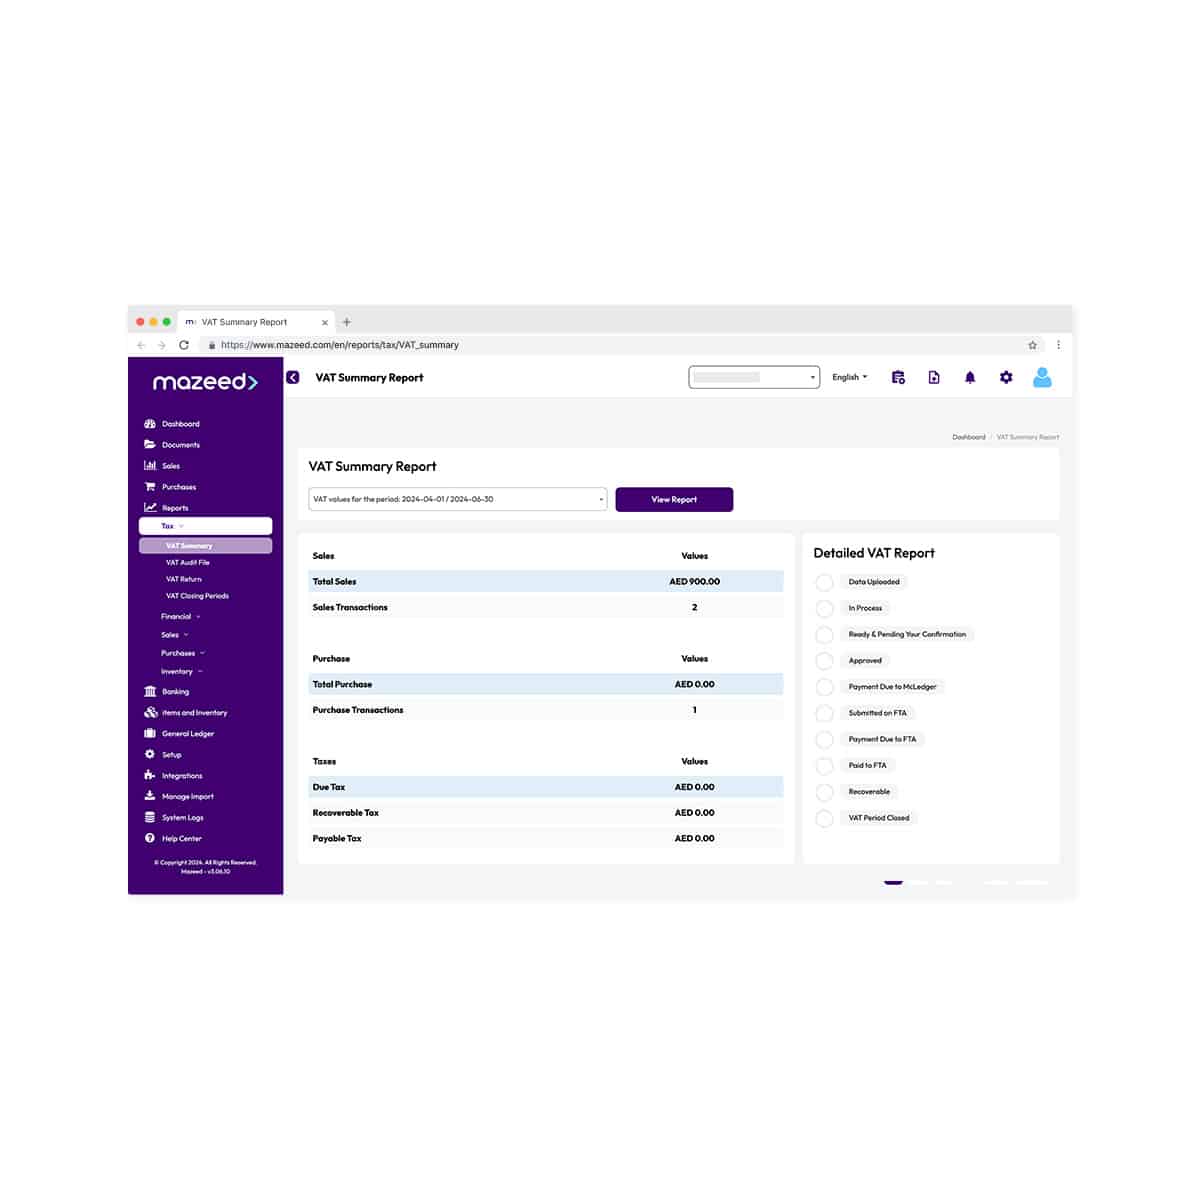Expand the Financial reports submenu

click(180, 616)
